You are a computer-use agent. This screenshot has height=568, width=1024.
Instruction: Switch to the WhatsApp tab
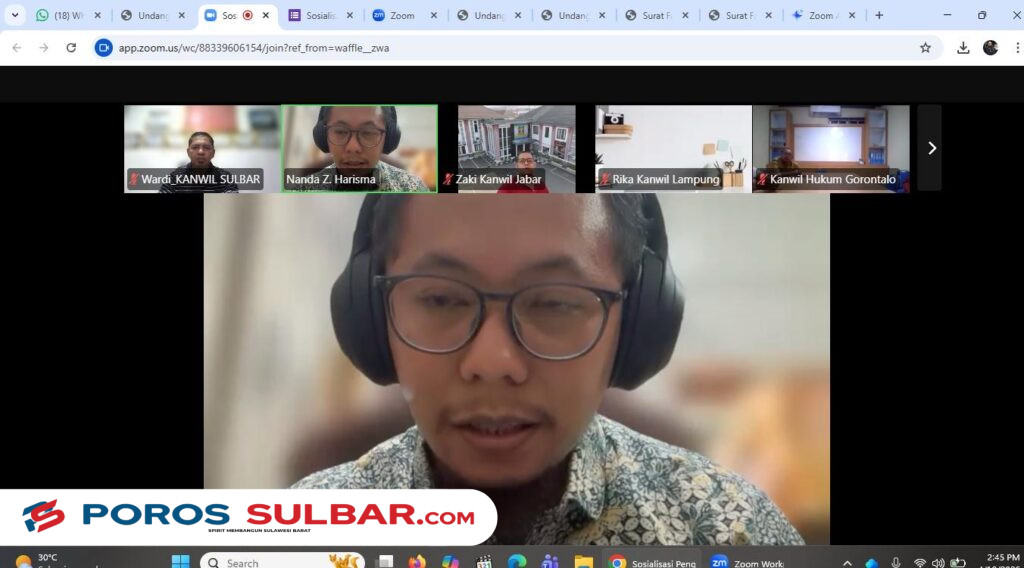69,15
